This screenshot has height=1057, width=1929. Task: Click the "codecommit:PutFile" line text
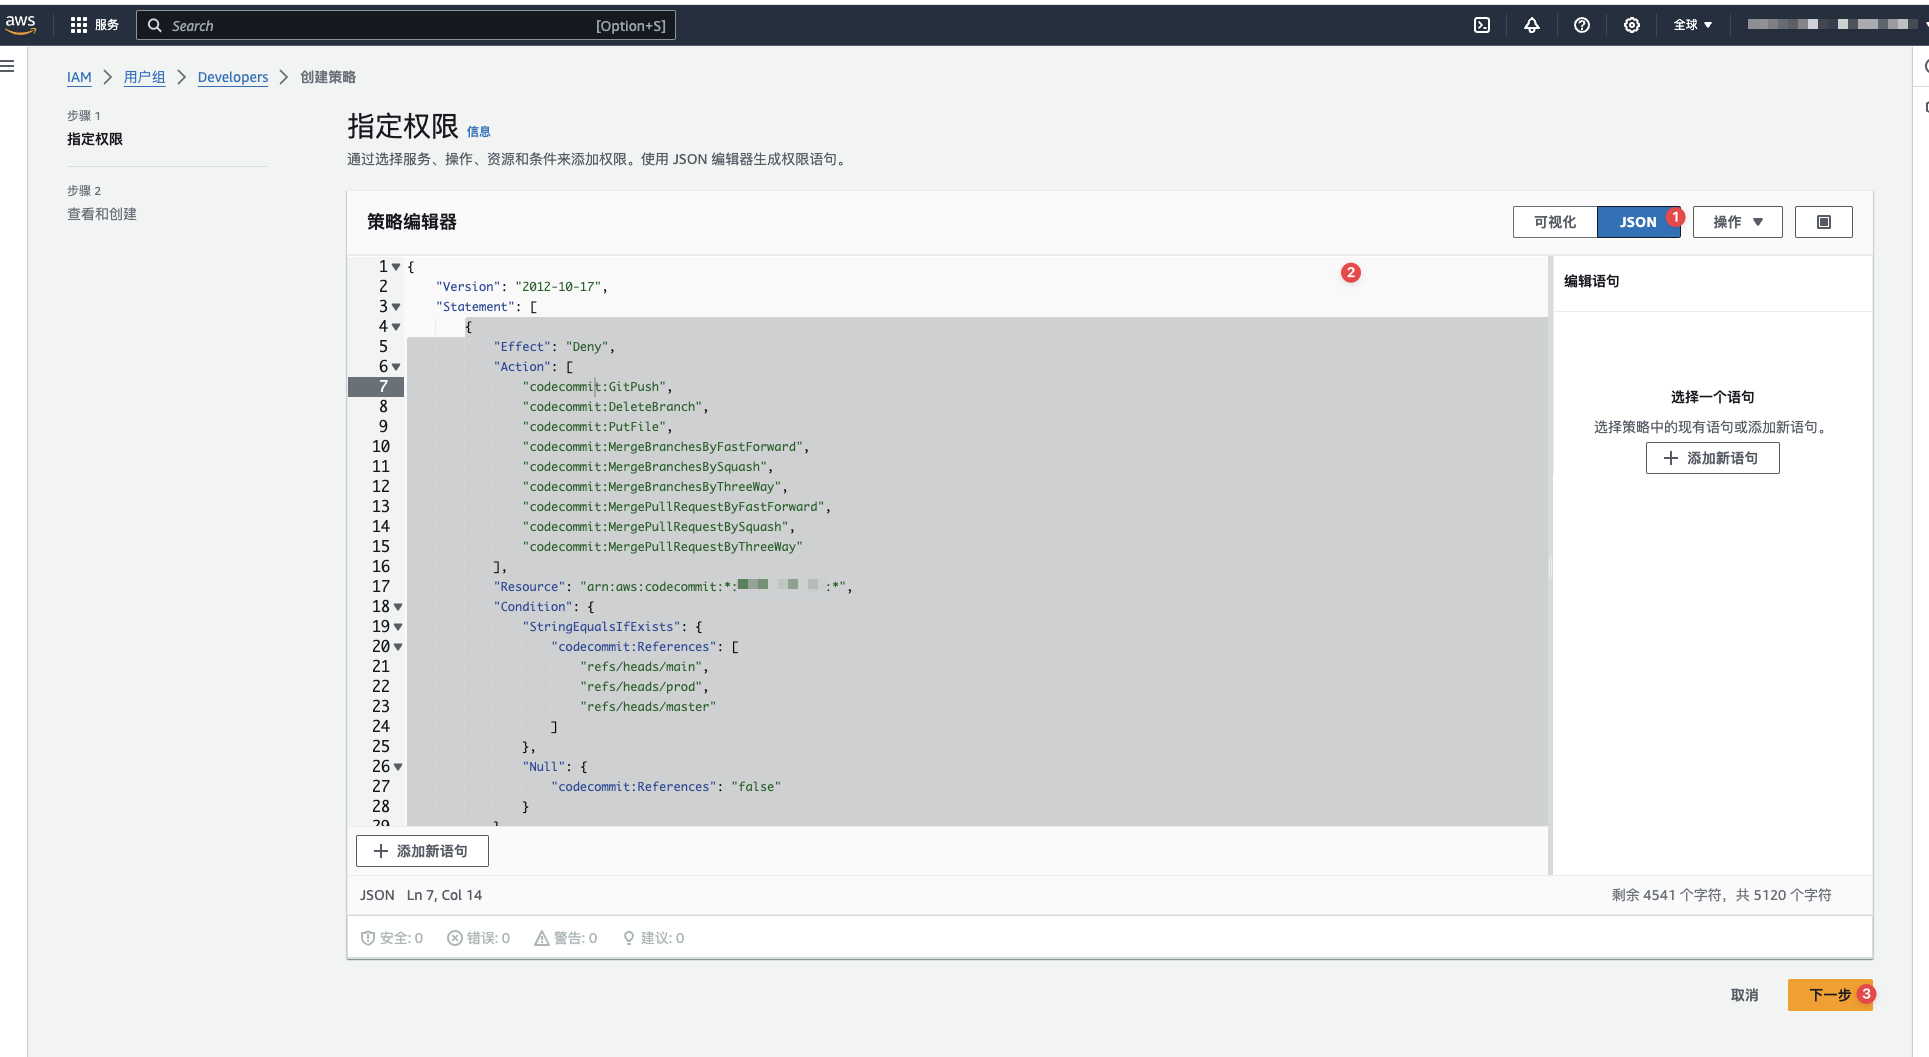[597, 427]
